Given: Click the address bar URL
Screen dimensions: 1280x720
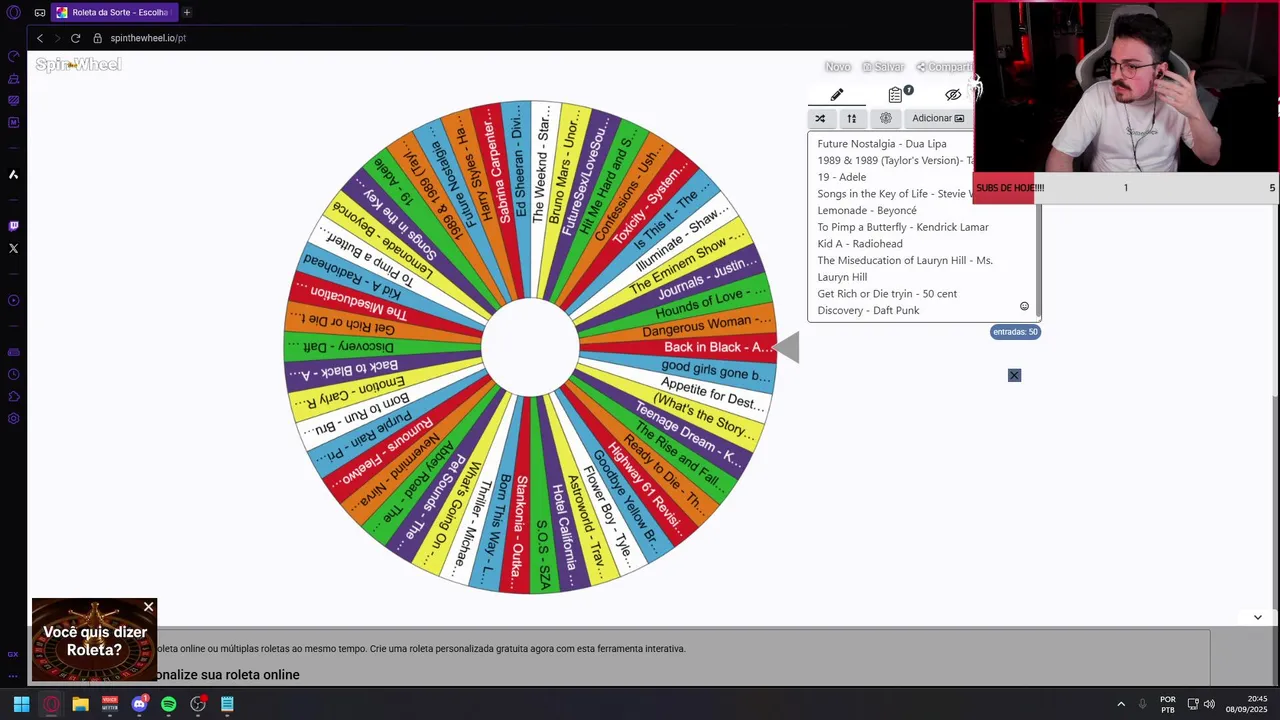Looking at the screenshot, I should [x=148, y=38].
